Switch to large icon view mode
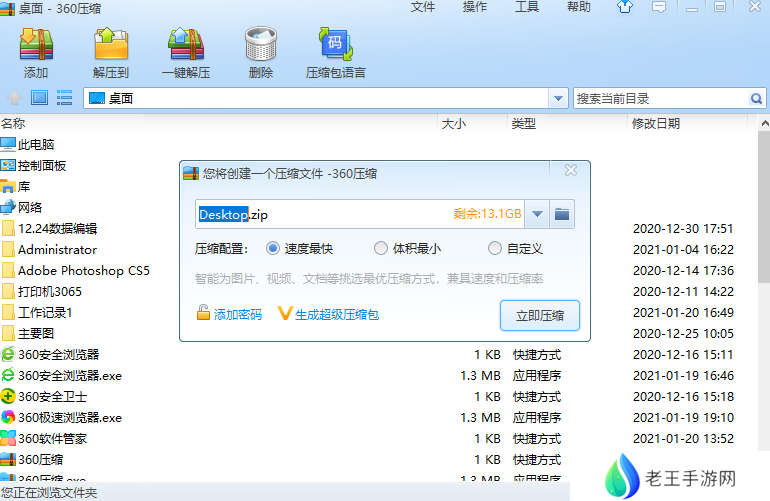The image size is (770, 501). (x=39, y=98)
